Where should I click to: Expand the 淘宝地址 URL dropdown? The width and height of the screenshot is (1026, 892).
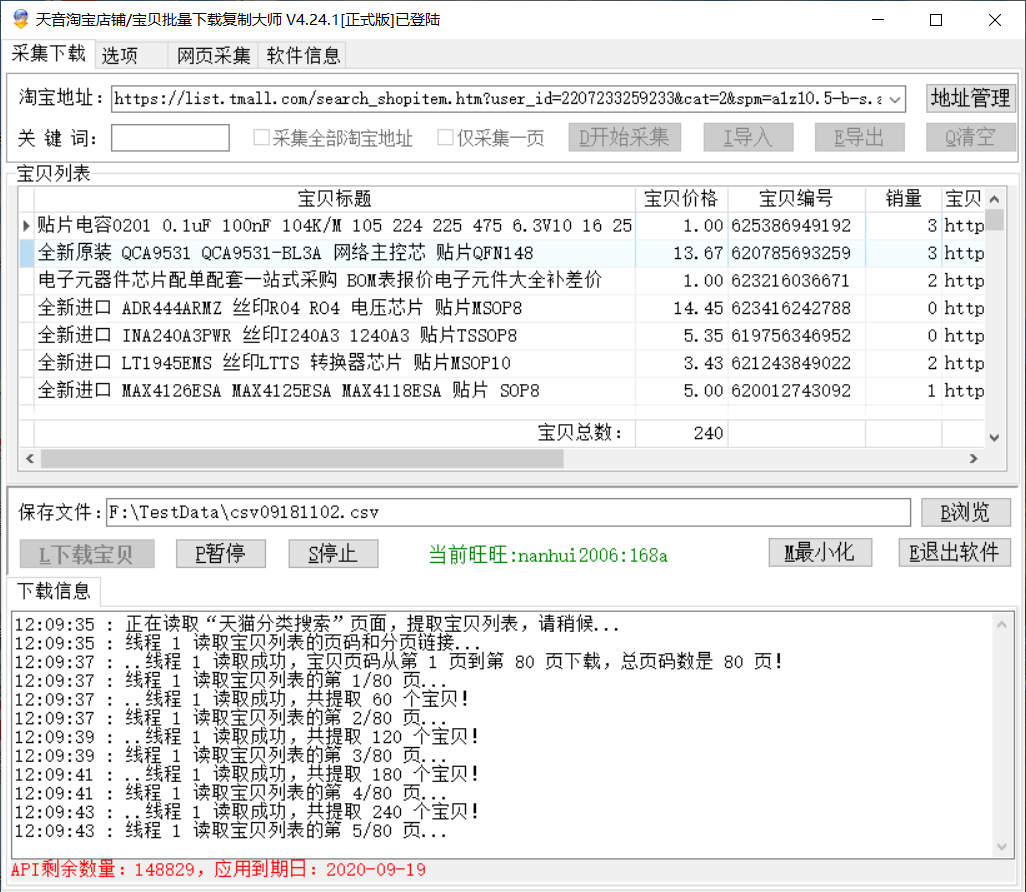coord(894,99)
